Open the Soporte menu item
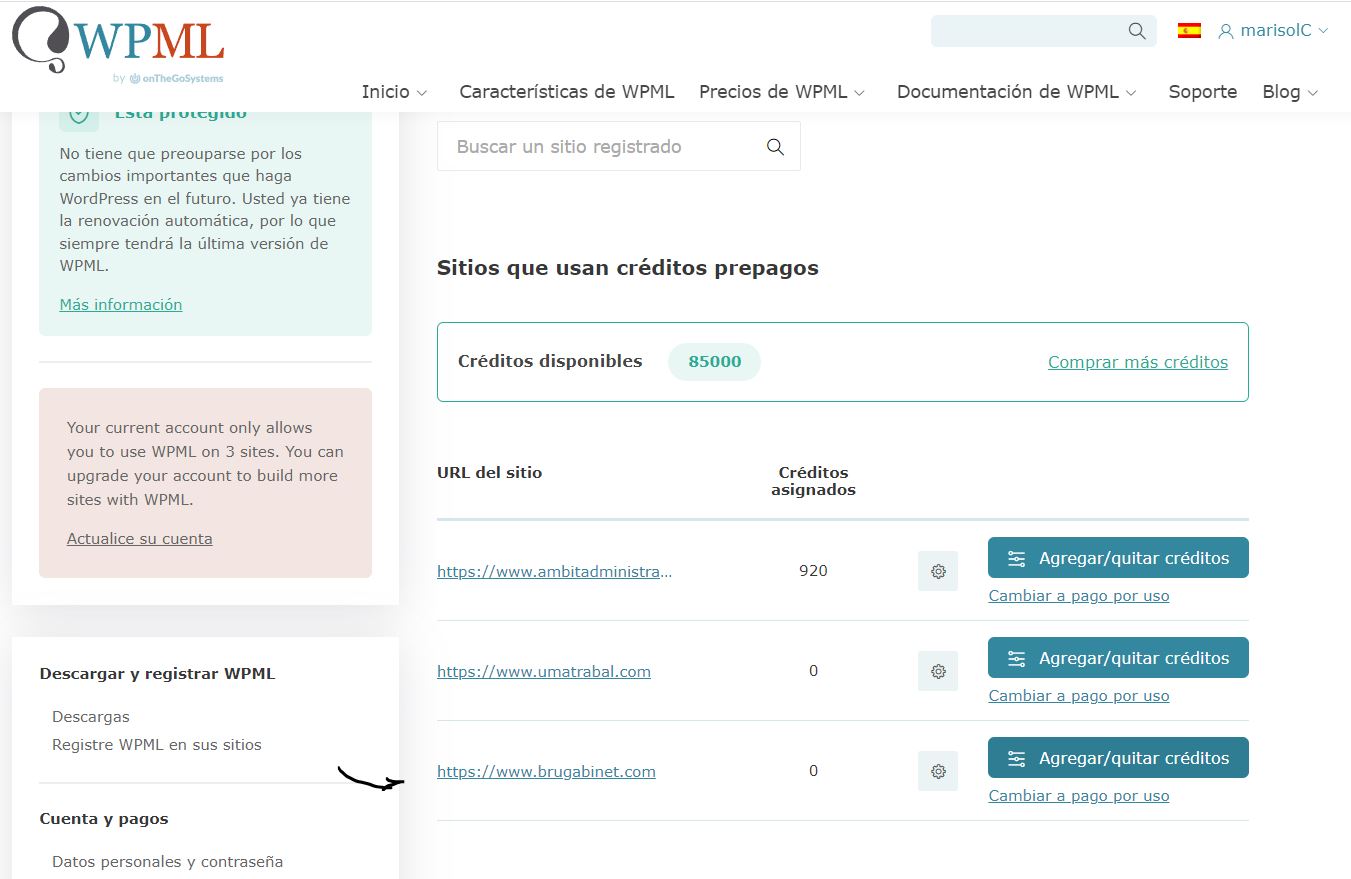 (x=1203, y=92)
